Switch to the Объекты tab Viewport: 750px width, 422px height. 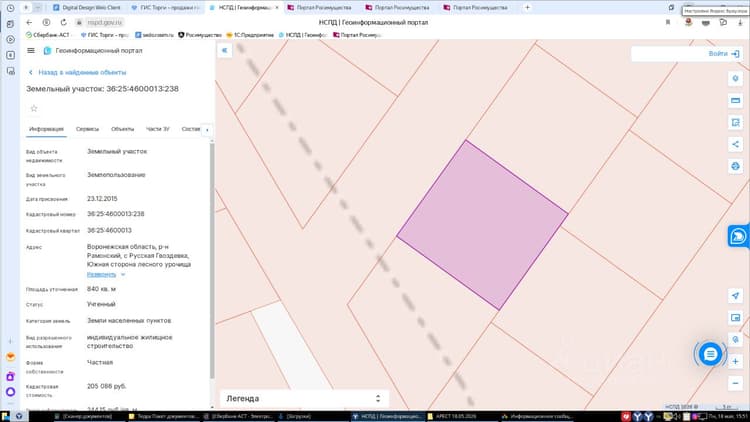pos(122,129)
